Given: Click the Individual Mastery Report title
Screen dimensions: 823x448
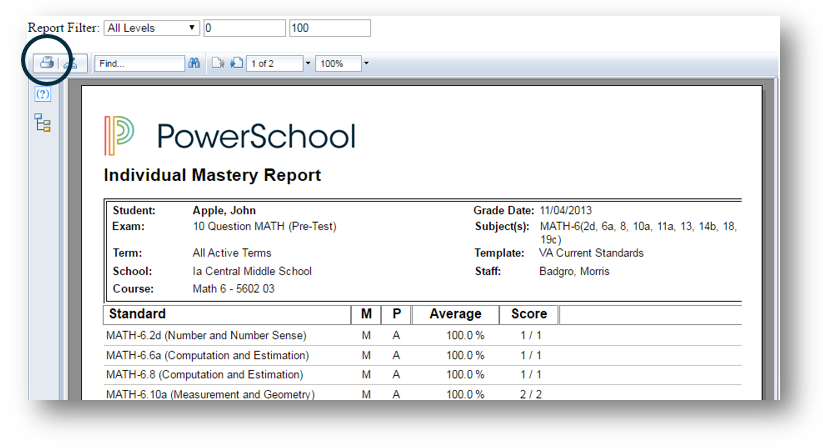Looking at the screenshot, I should pyautogui.click(x=212, y=175).
